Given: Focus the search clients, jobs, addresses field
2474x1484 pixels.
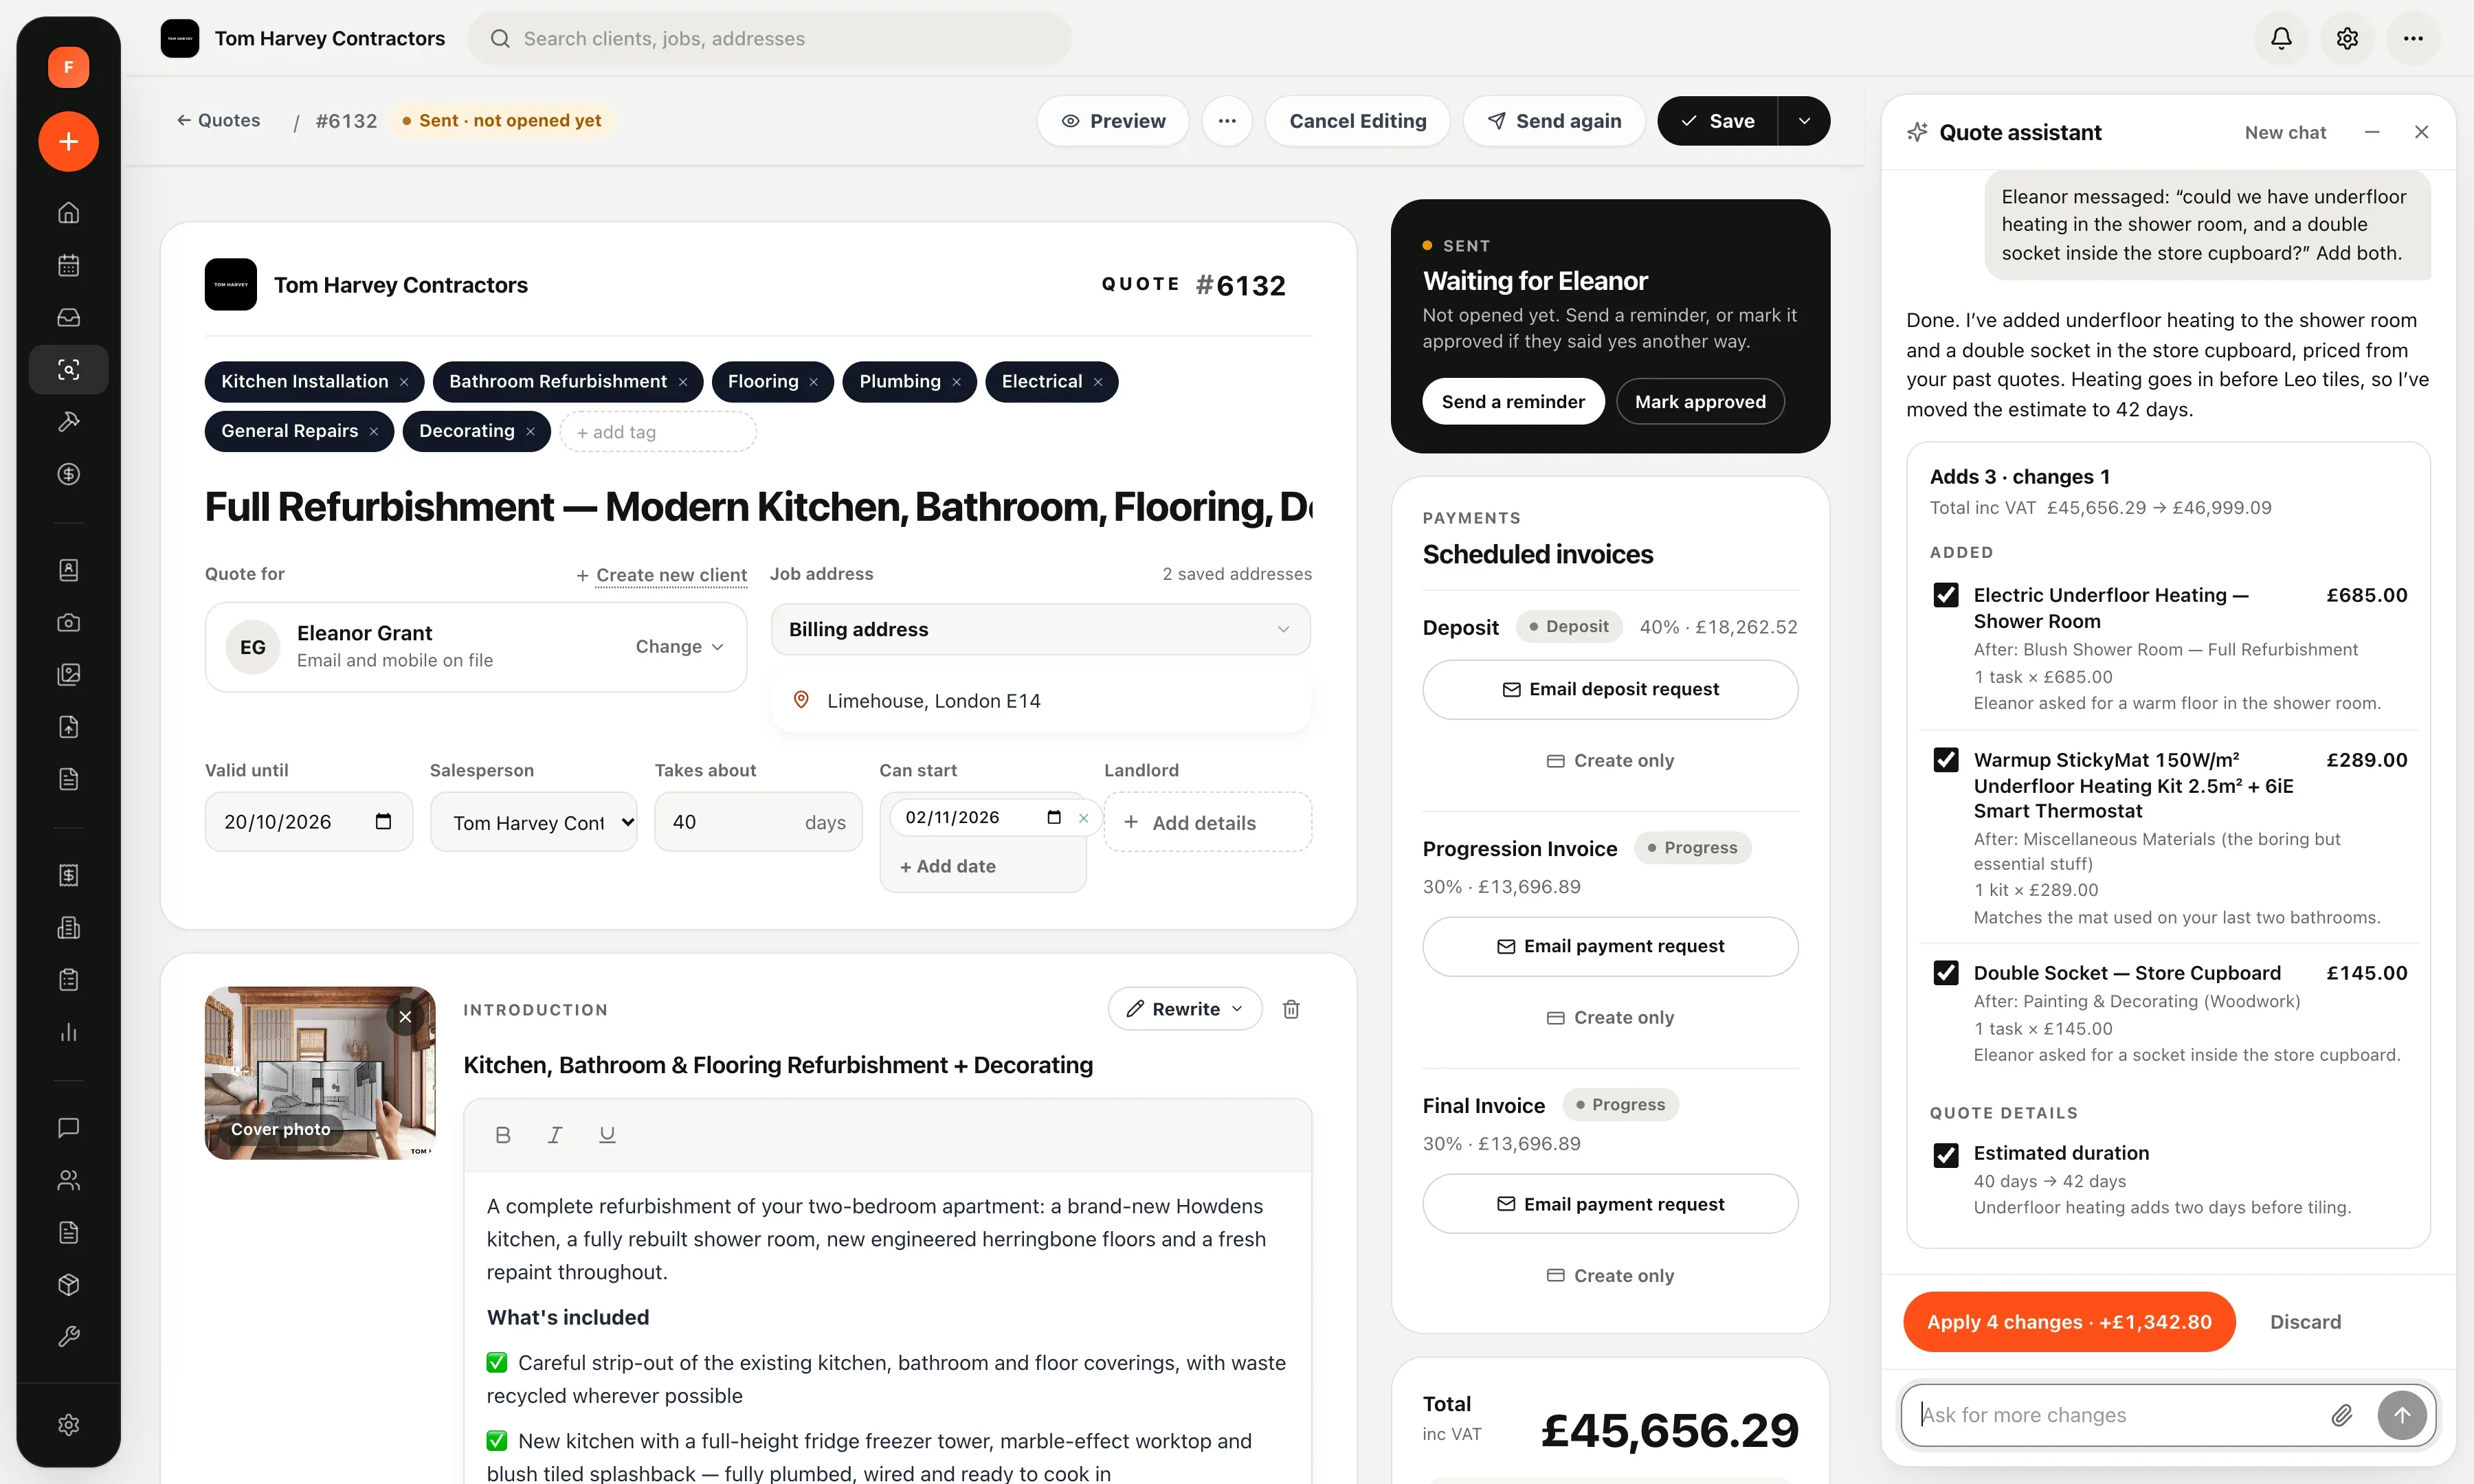Looking at the screenshot, I should pos(769,38).
